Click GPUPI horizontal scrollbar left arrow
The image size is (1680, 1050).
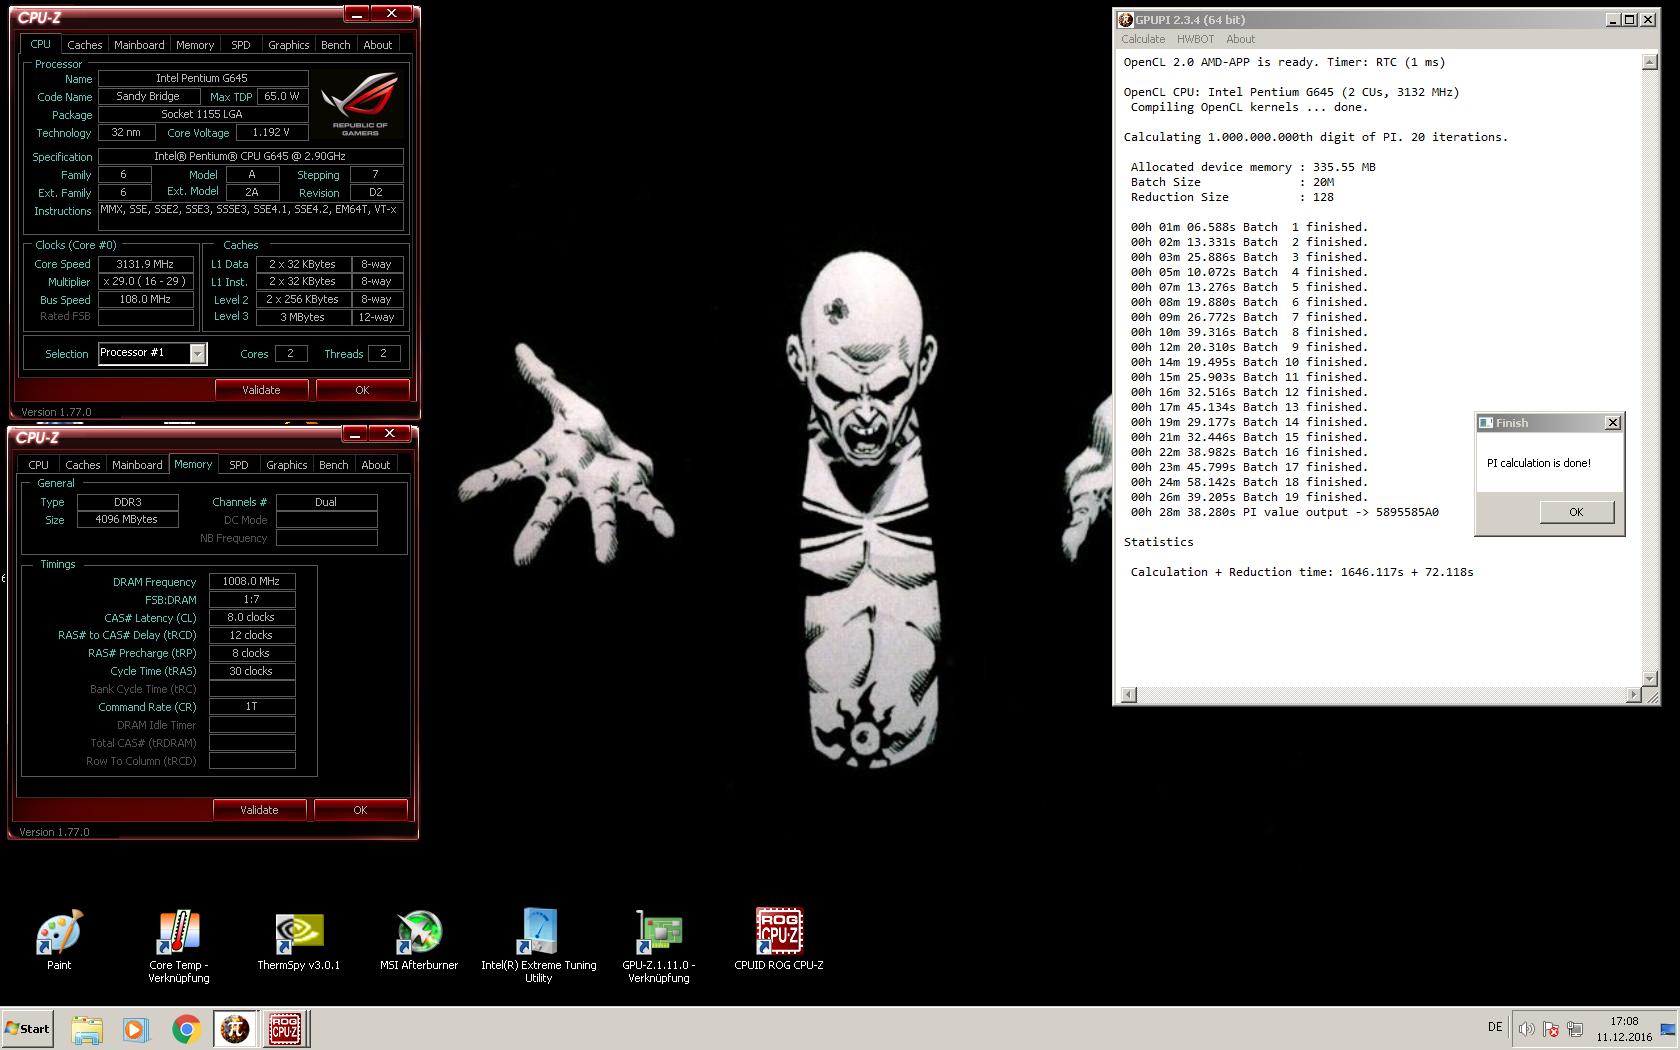(1129, 694)
